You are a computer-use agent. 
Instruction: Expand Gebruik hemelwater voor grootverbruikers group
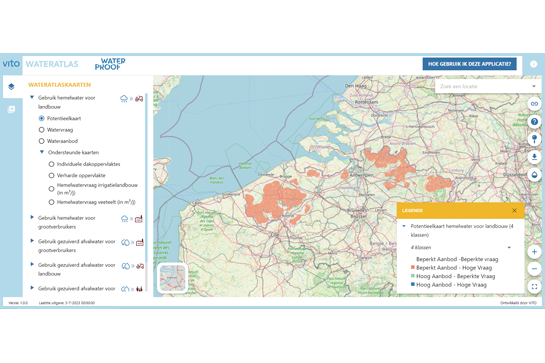(x=32, y=217)
